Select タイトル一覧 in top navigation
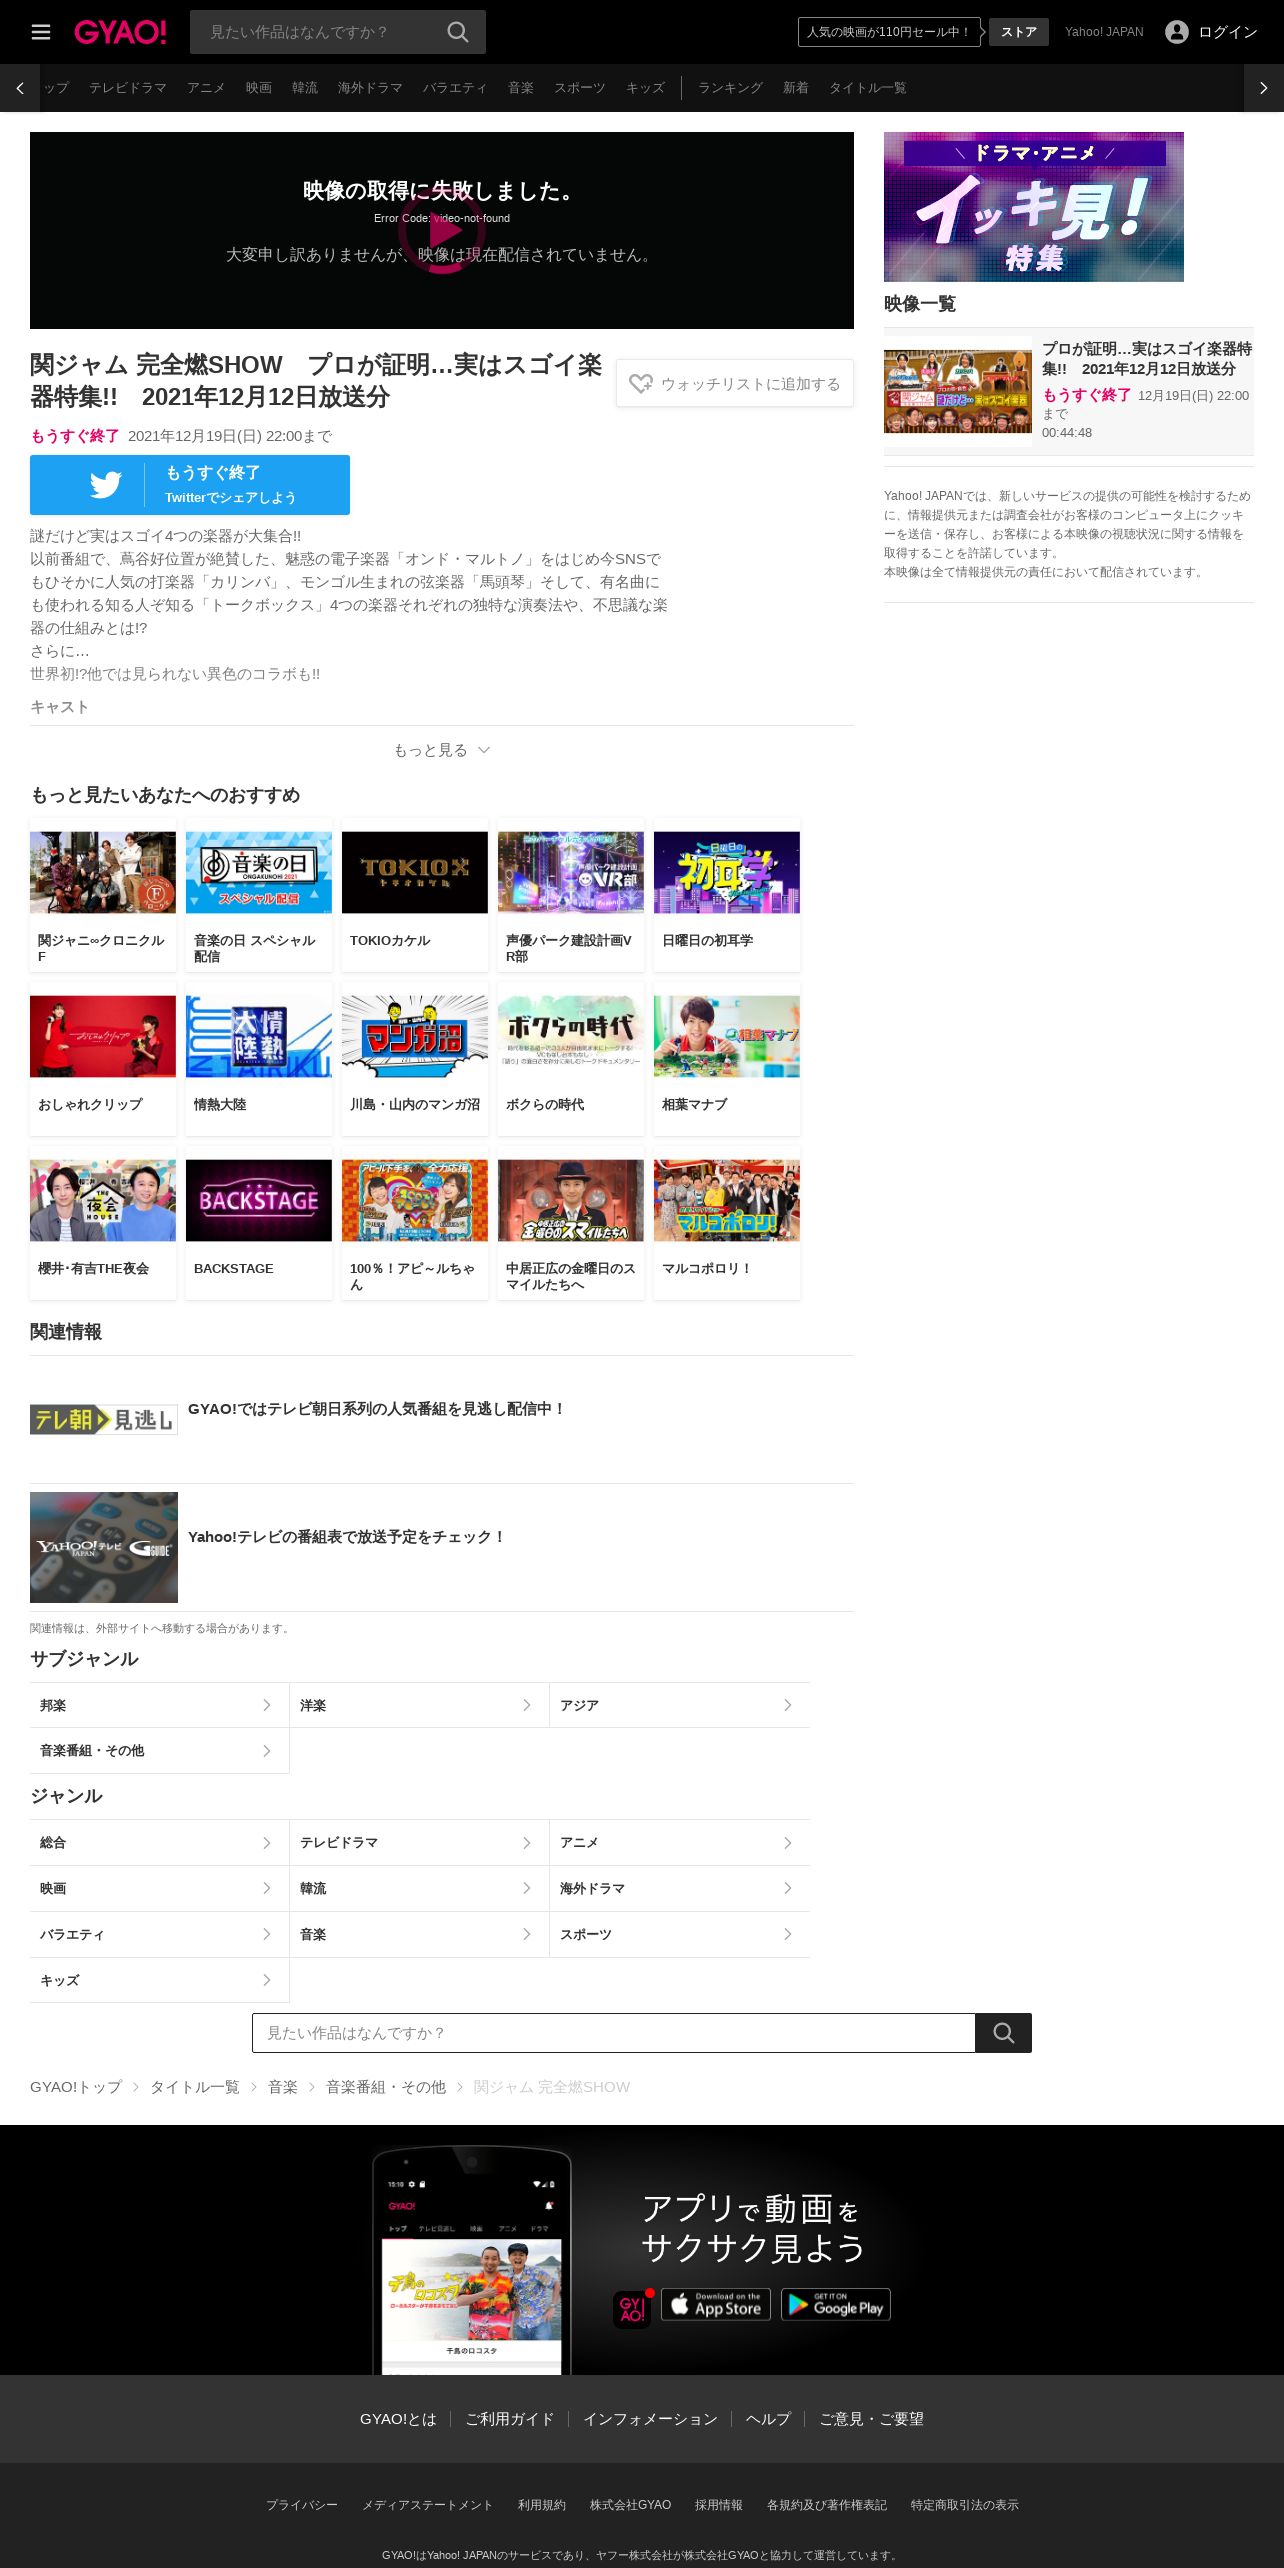 click(x=868, y=88)
